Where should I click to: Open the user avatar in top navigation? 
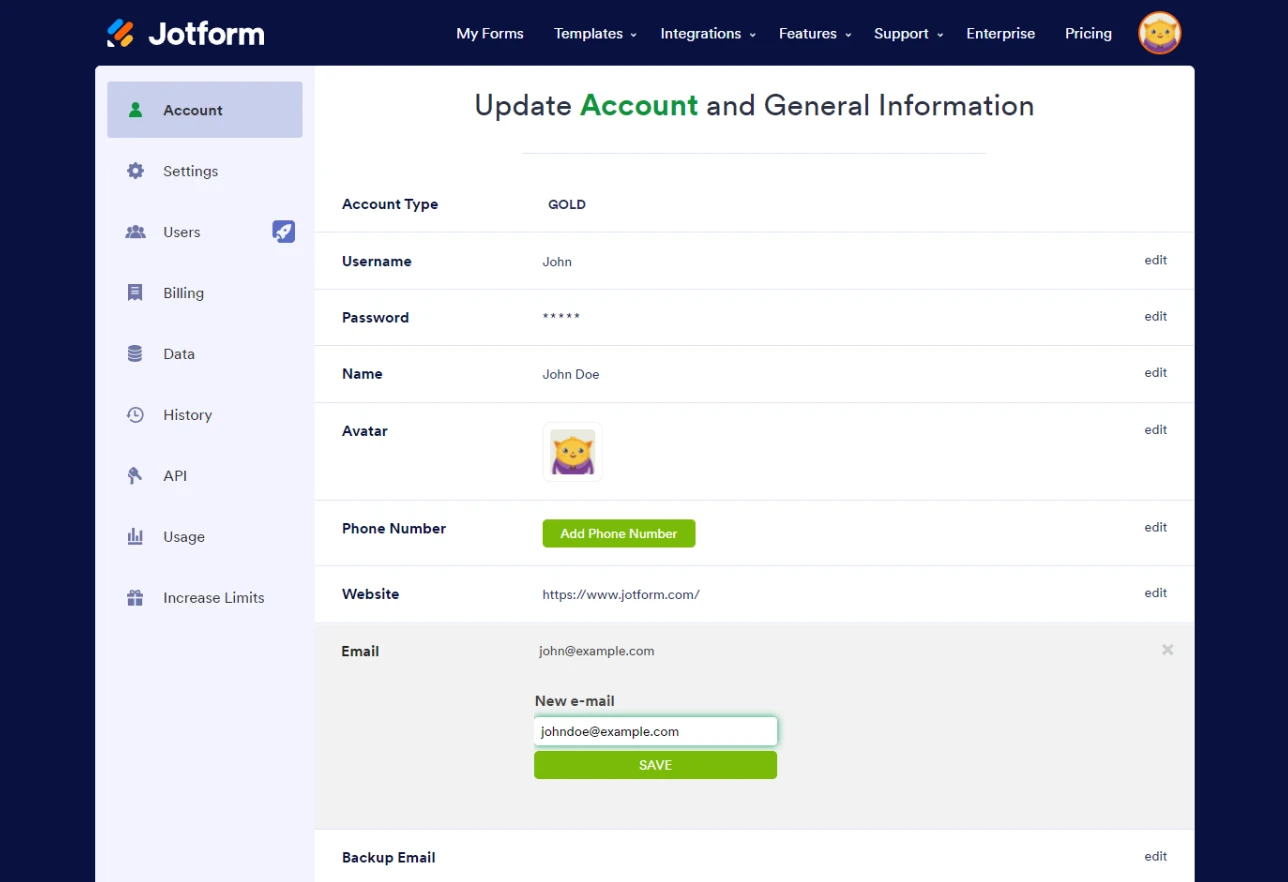coord(1159,33)
